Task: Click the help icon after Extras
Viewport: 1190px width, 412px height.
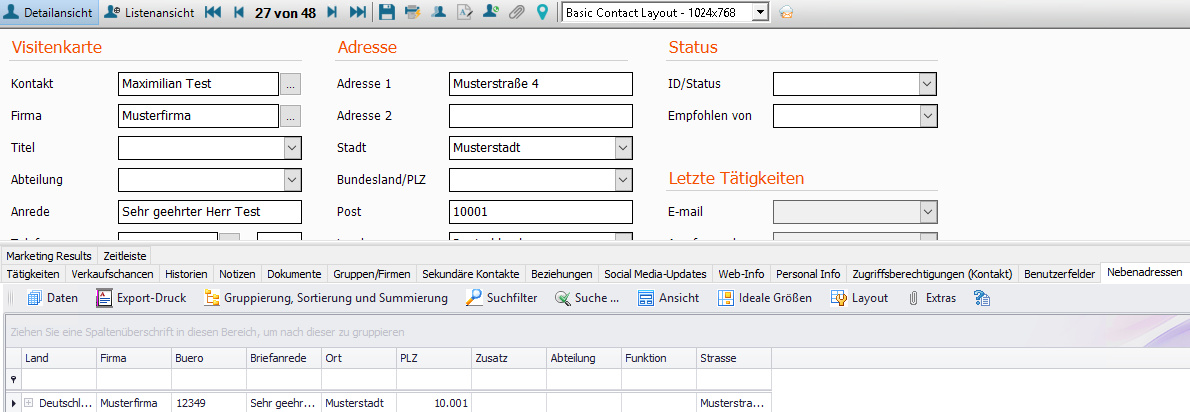Action: pyautogui.click(x=982, y=298)
